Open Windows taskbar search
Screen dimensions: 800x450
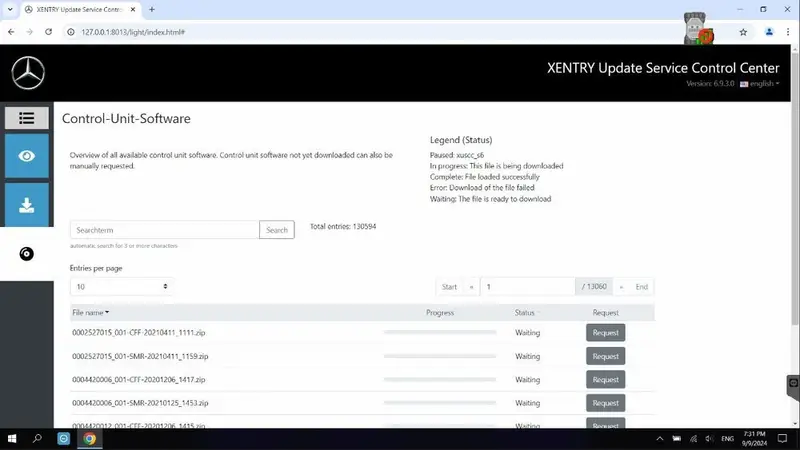coord(37,439)
